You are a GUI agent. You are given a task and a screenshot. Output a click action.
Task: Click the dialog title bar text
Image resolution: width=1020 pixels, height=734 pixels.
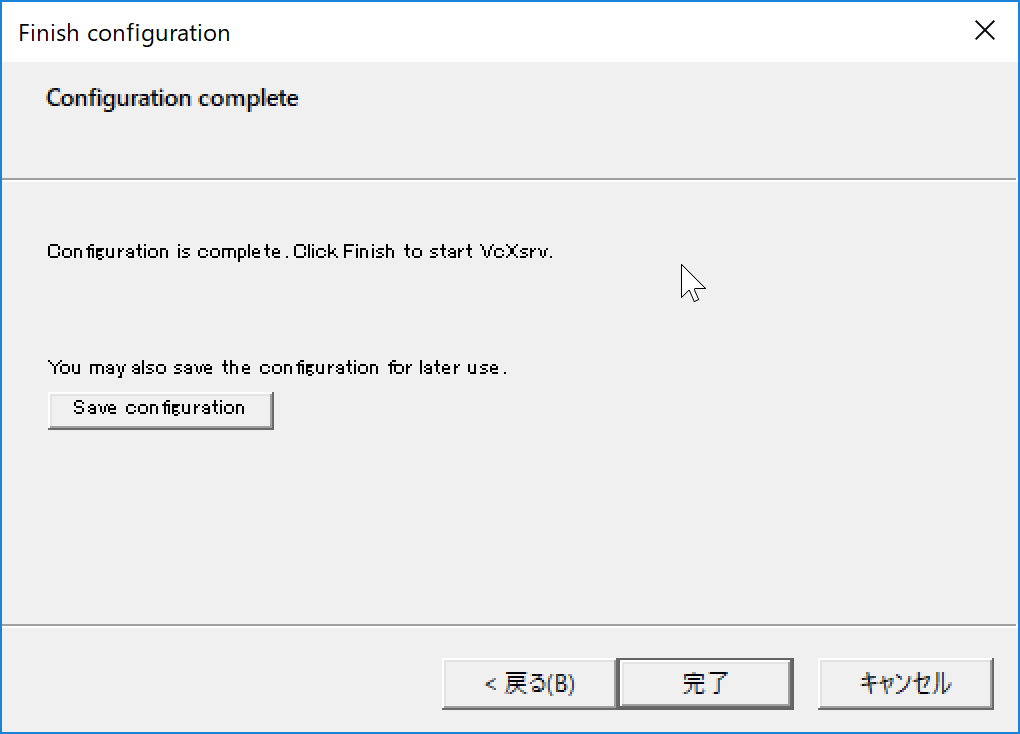tap(123, 32)
